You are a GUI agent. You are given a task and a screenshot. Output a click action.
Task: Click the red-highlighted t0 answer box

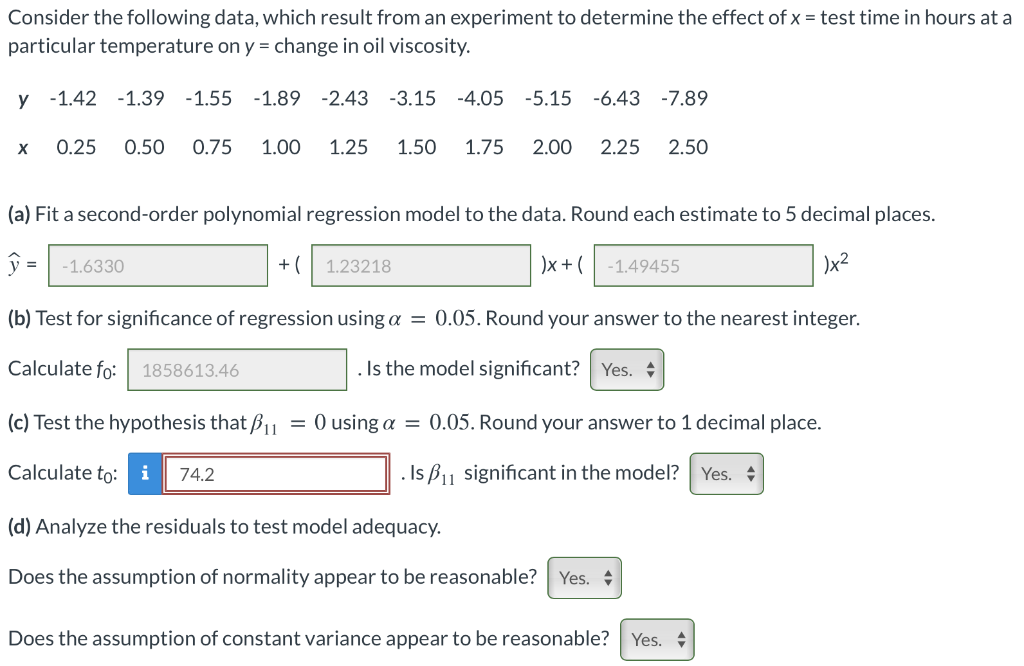point(276,473)
